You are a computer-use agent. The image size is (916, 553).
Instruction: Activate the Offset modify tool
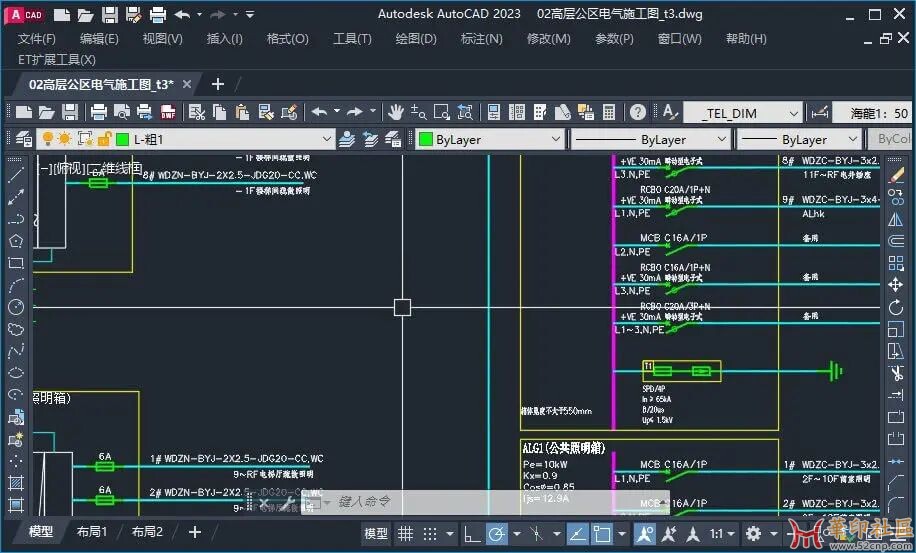click(x=896, y=241)
